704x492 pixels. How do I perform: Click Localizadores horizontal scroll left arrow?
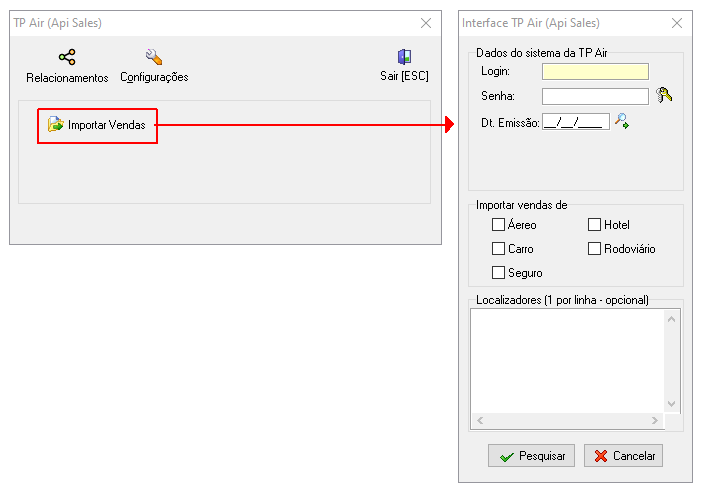point(480,421)
